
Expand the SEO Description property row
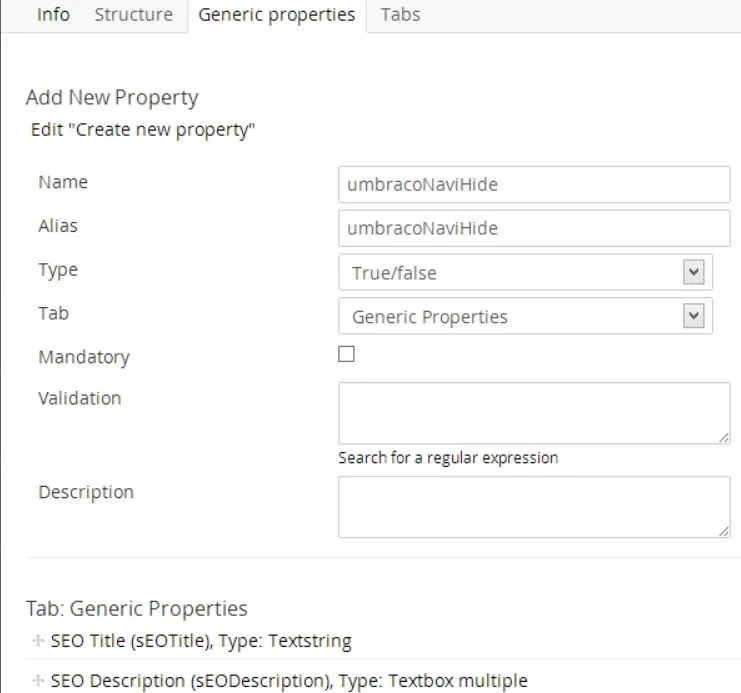pyautogui.click(x=288, y=681)
